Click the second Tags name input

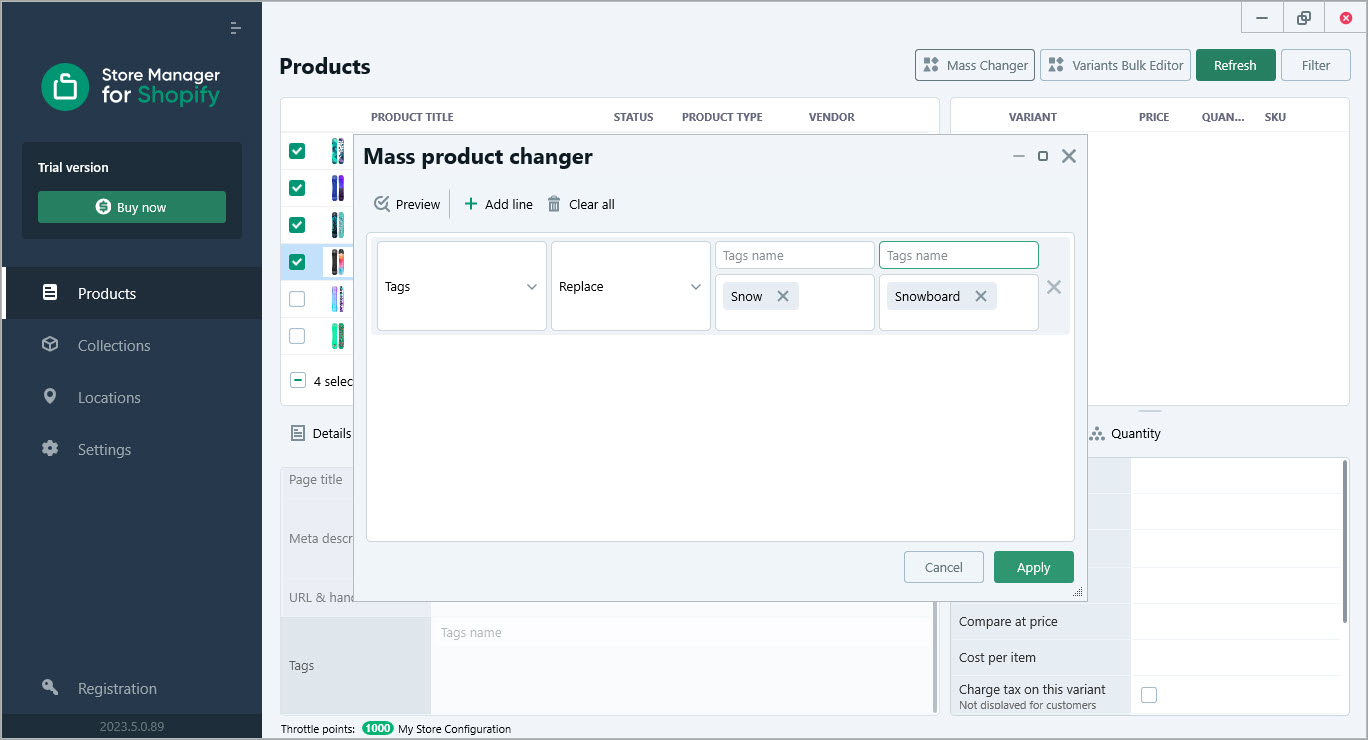pos(959,255)
